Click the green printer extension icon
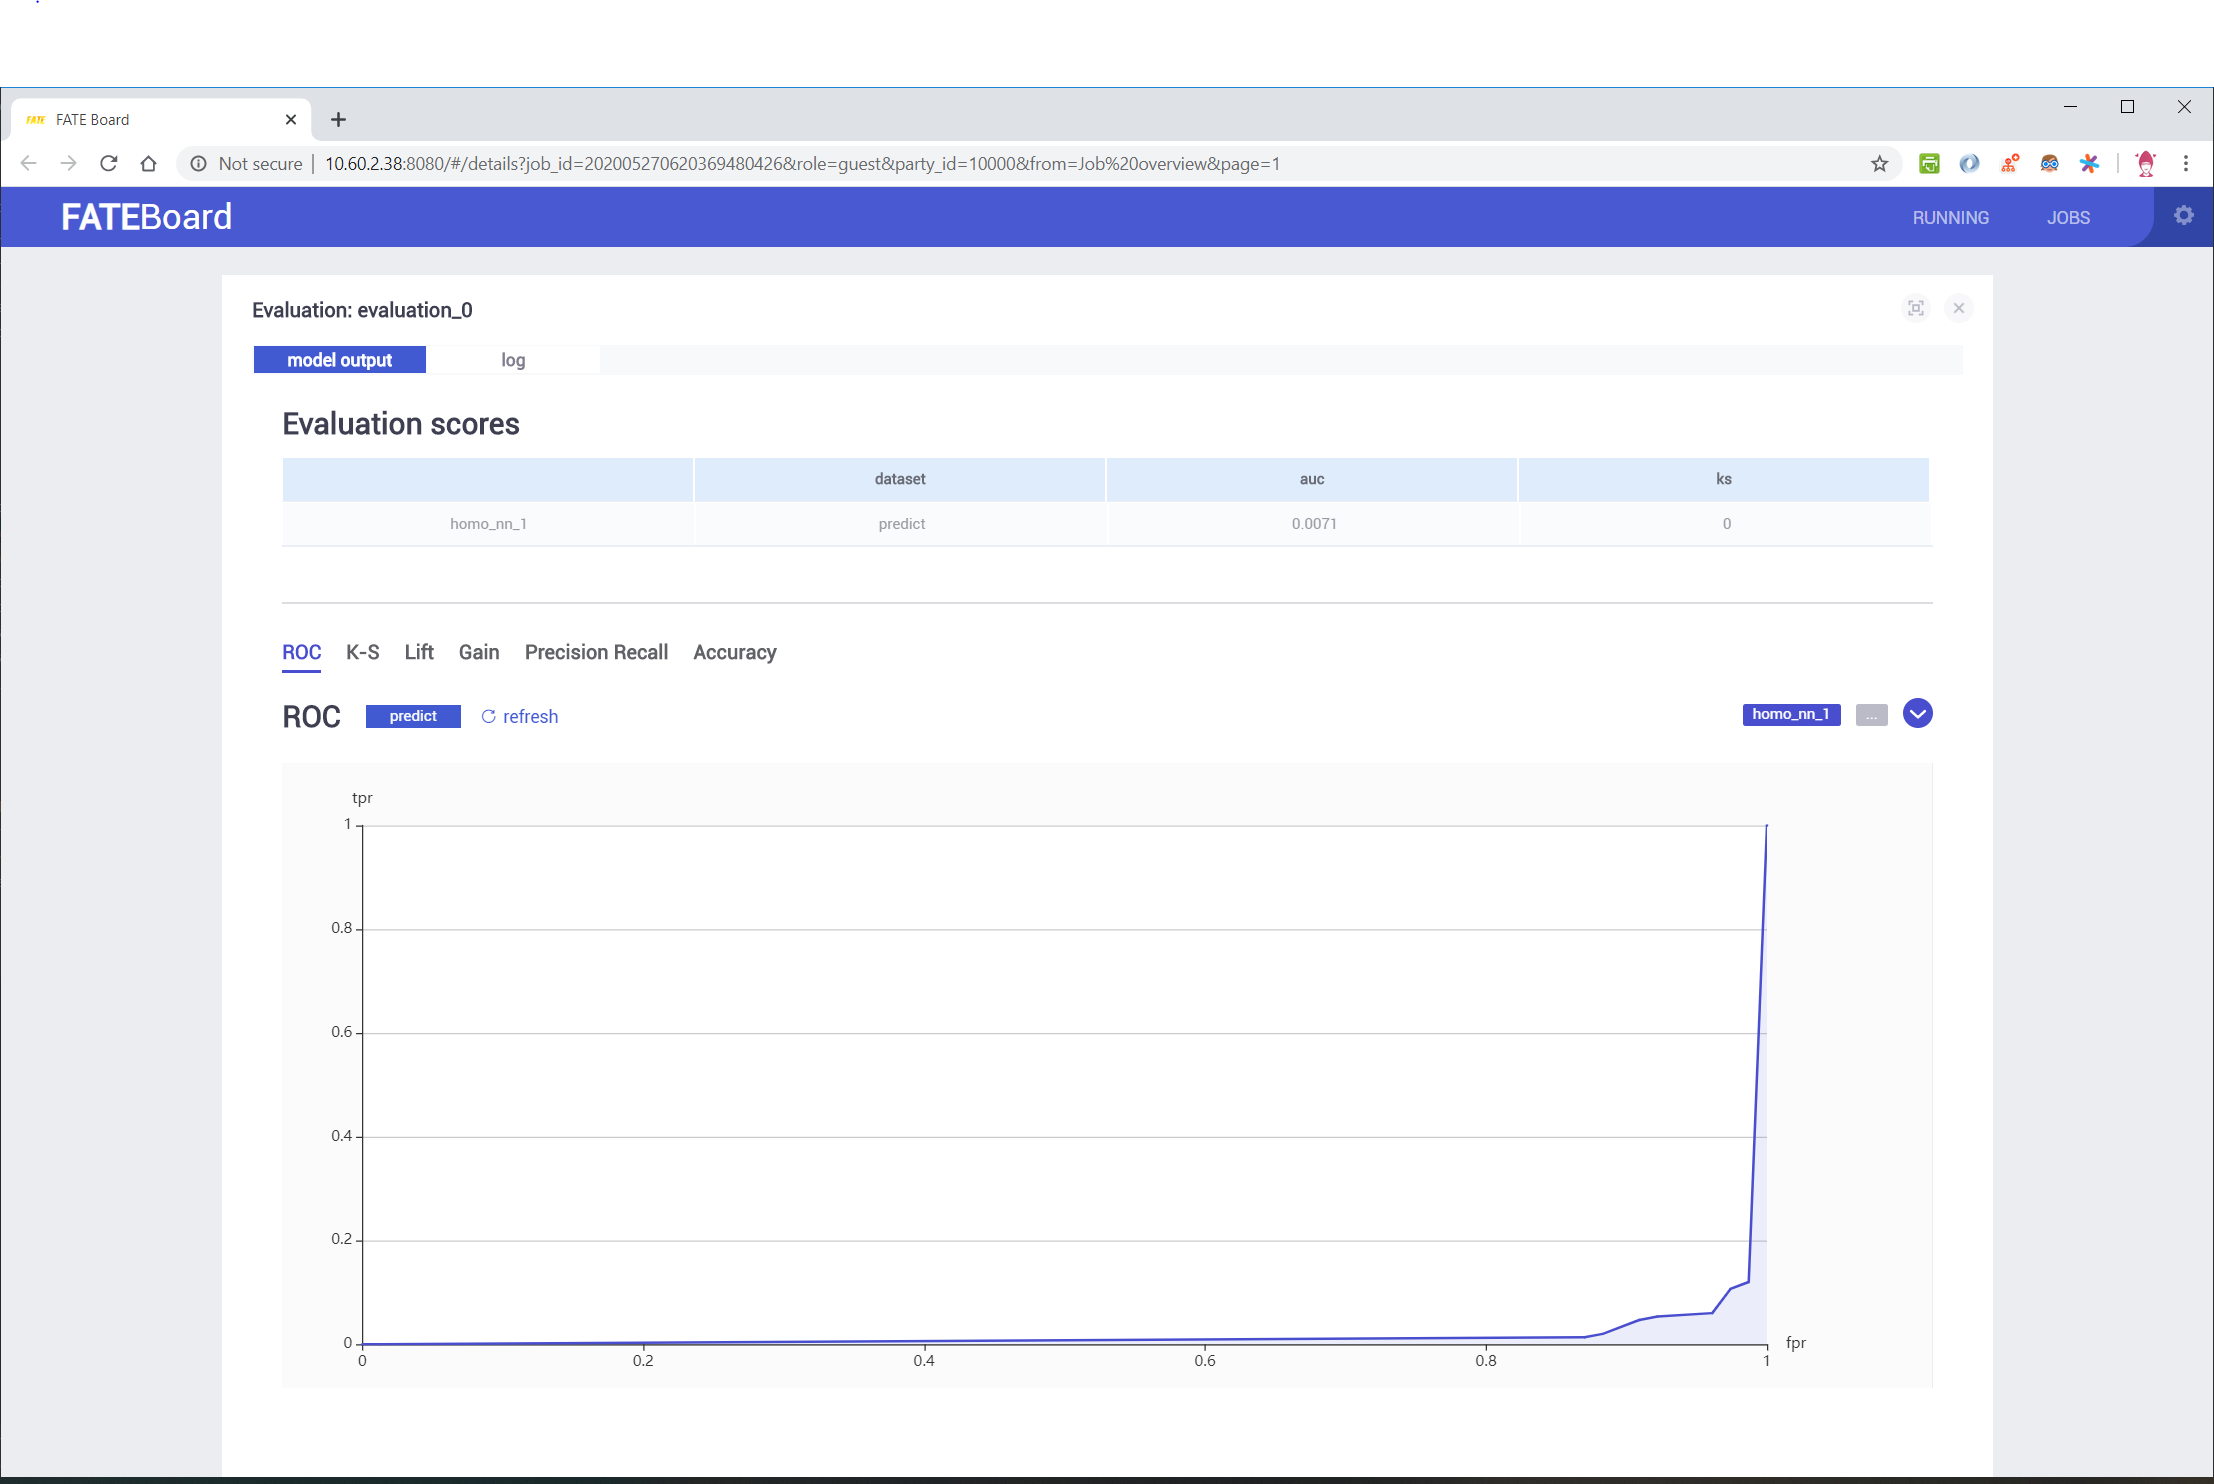This screenshot has height=1484, width=2214. [x=1929, y=164]
